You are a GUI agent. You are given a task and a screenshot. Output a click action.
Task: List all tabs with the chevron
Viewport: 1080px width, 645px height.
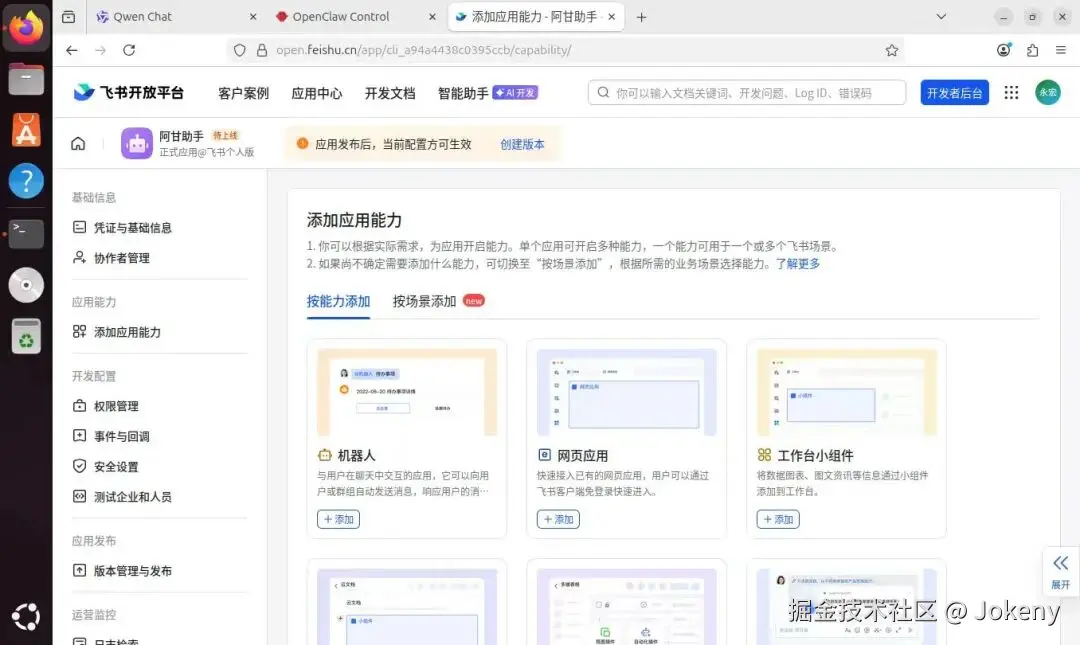point(941,17)
